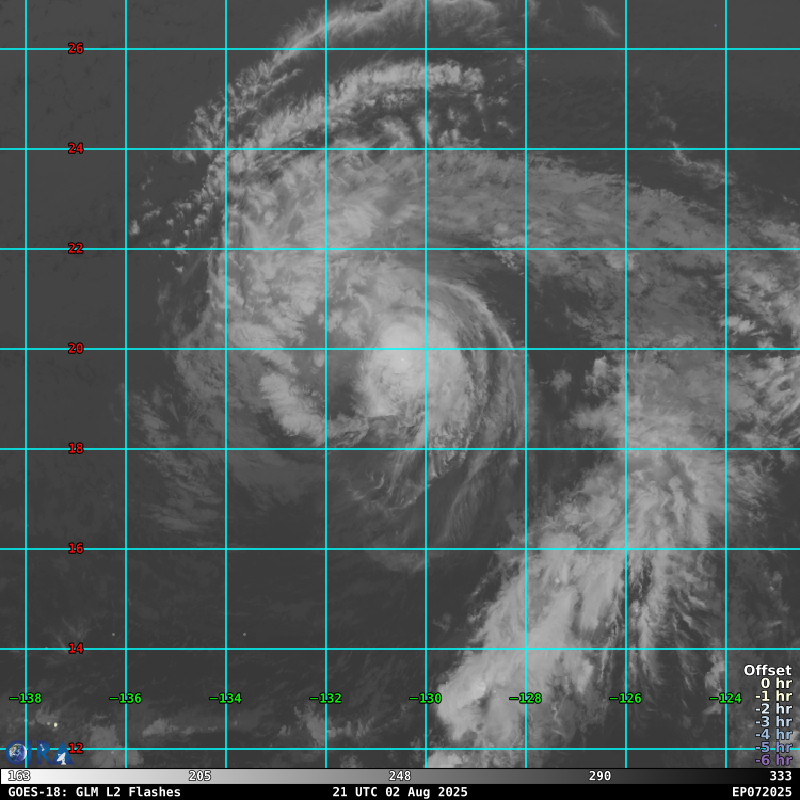Viewport: 800px width, 800px height.
Task: Select the 0 hr offset legend entry
Action: coord(776,684)
